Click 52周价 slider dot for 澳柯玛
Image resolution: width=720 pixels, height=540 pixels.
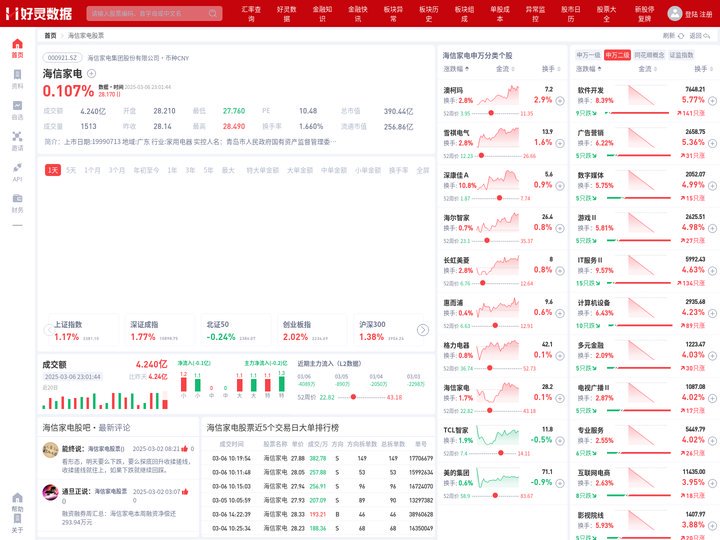[x=491, y=113]
